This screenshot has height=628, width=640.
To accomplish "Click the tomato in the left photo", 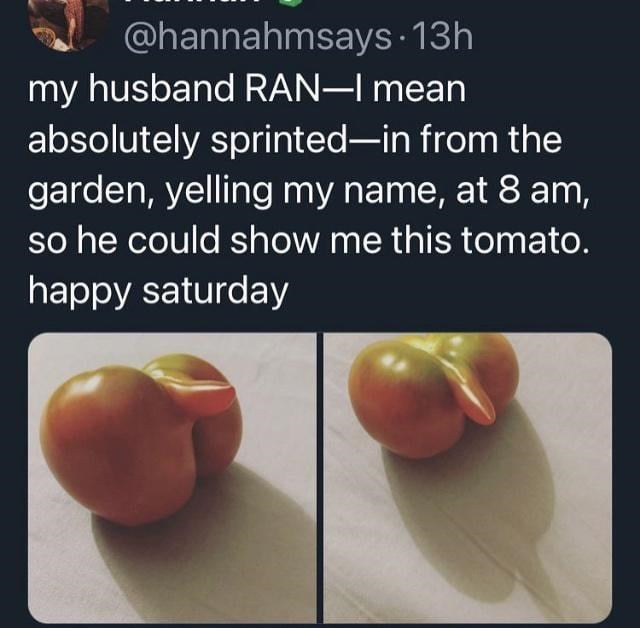I will [140, 440].
